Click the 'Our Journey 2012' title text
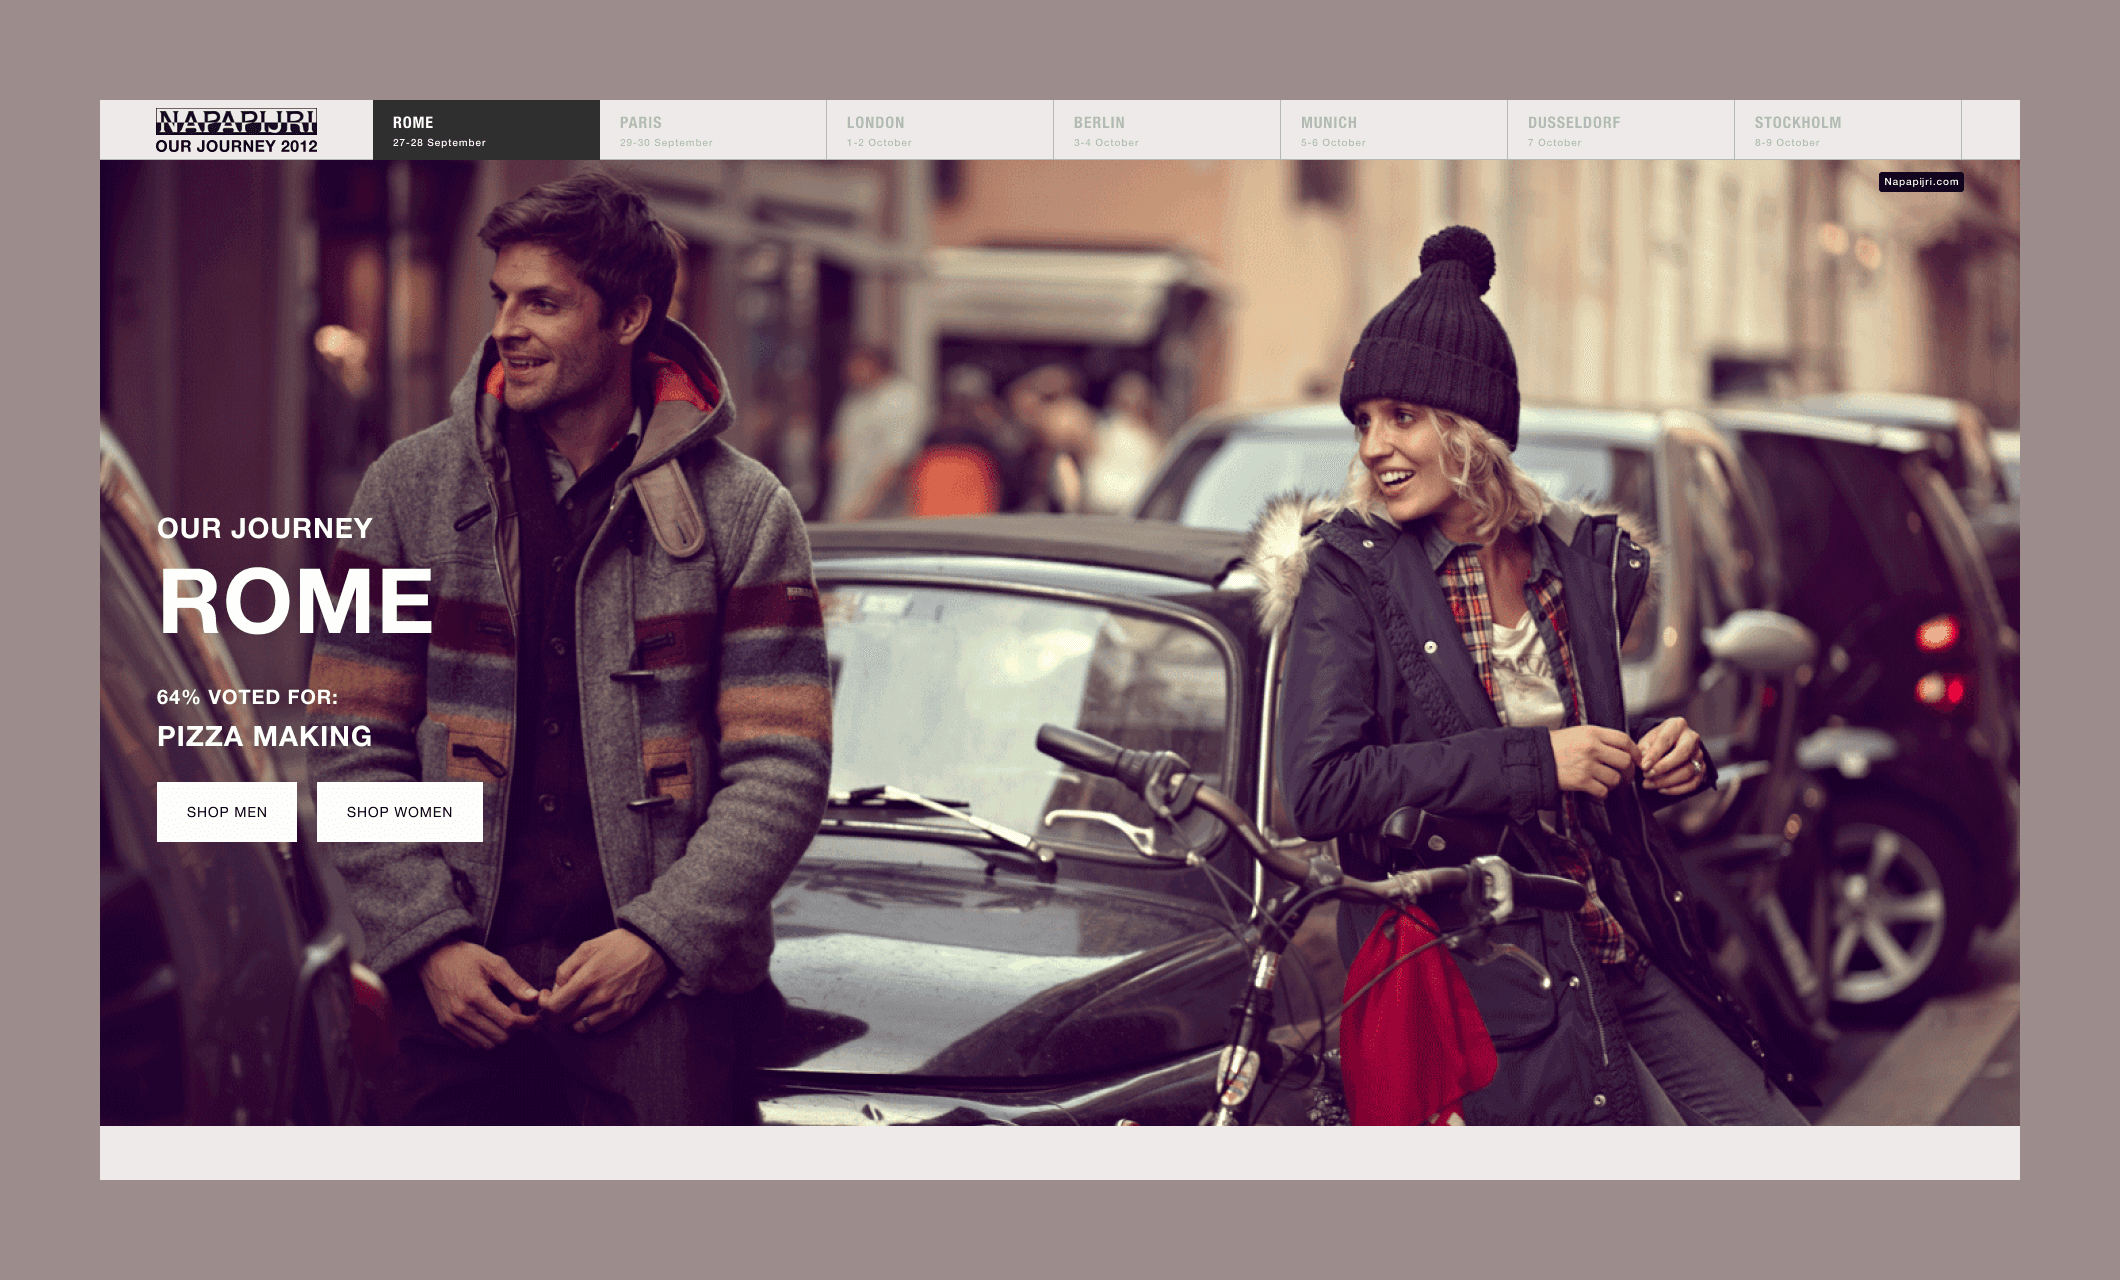Image resolution: width=2120 pixels, height=1280 pixels. [236, 146]
